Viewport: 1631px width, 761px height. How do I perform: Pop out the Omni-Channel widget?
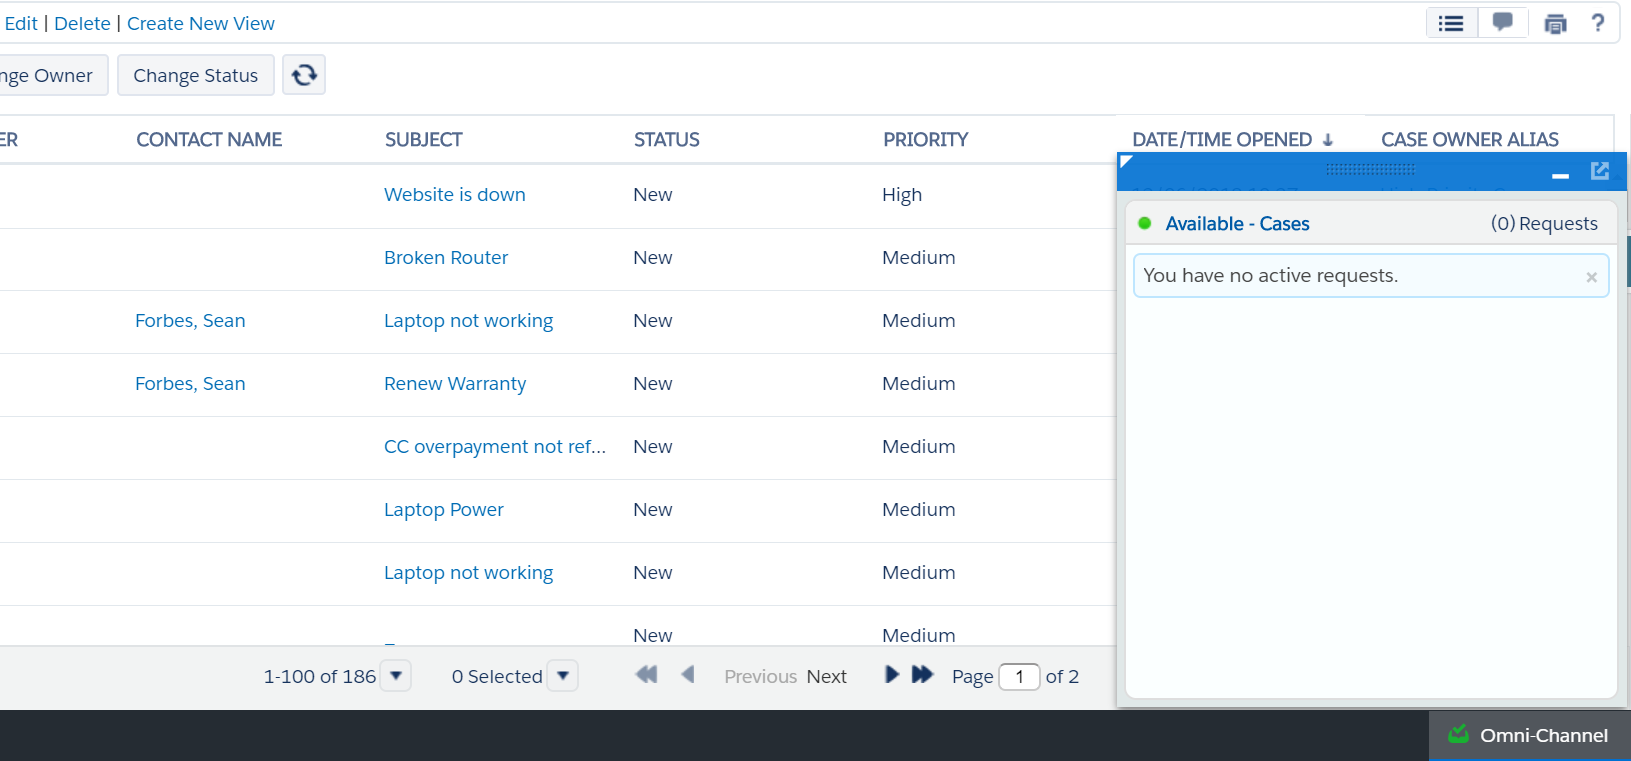point(1600,171)
